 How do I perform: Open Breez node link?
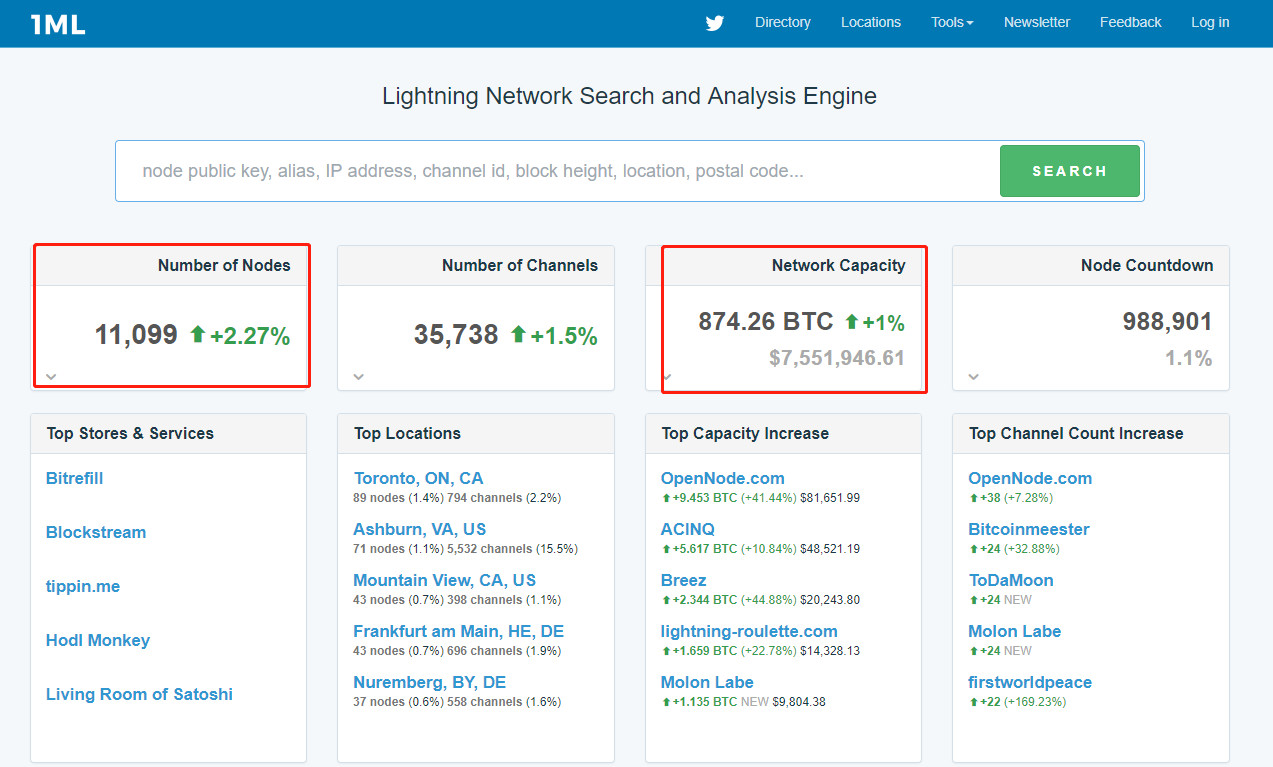pos(684,580)
